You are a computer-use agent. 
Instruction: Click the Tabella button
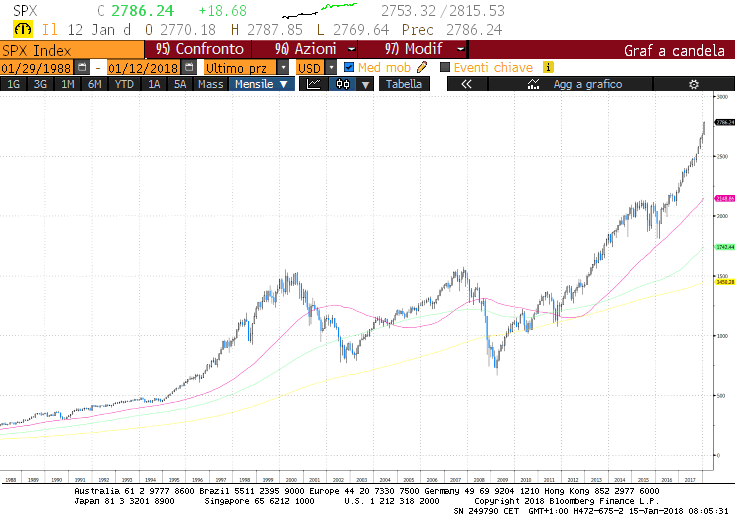404,84
